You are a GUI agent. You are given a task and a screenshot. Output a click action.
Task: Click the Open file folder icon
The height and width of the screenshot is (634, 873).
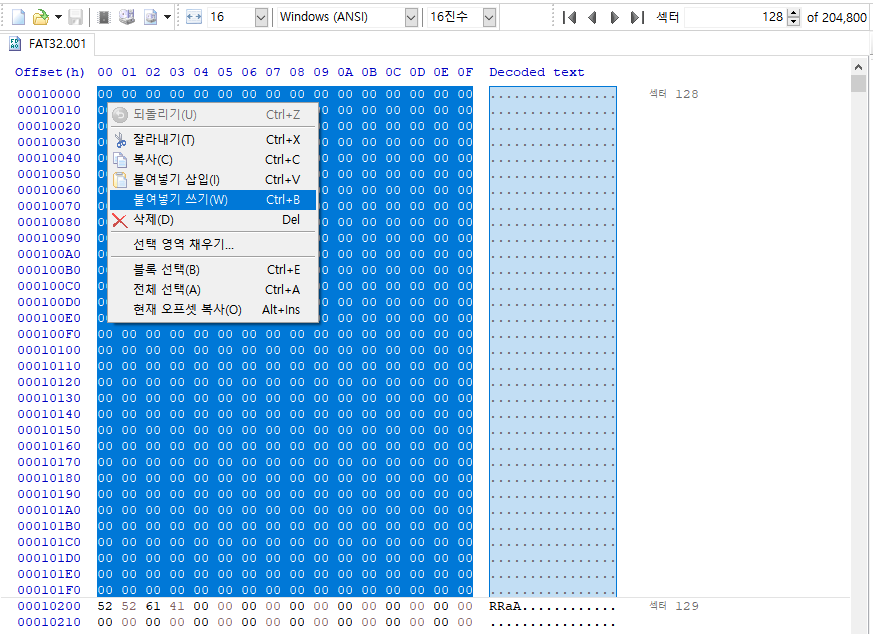tap(41, 17)
